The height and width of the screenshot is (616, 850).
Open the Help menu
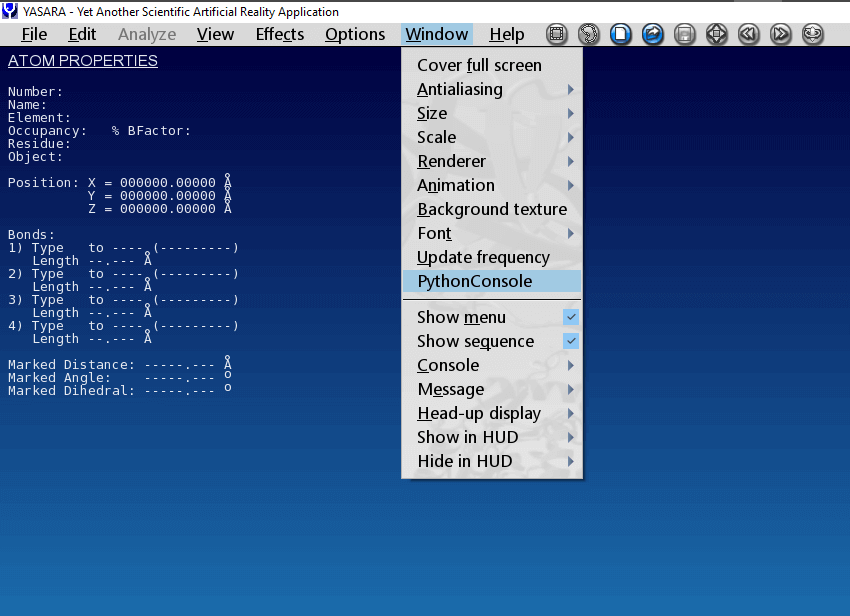pyautogui.click(x=507, y=34)
